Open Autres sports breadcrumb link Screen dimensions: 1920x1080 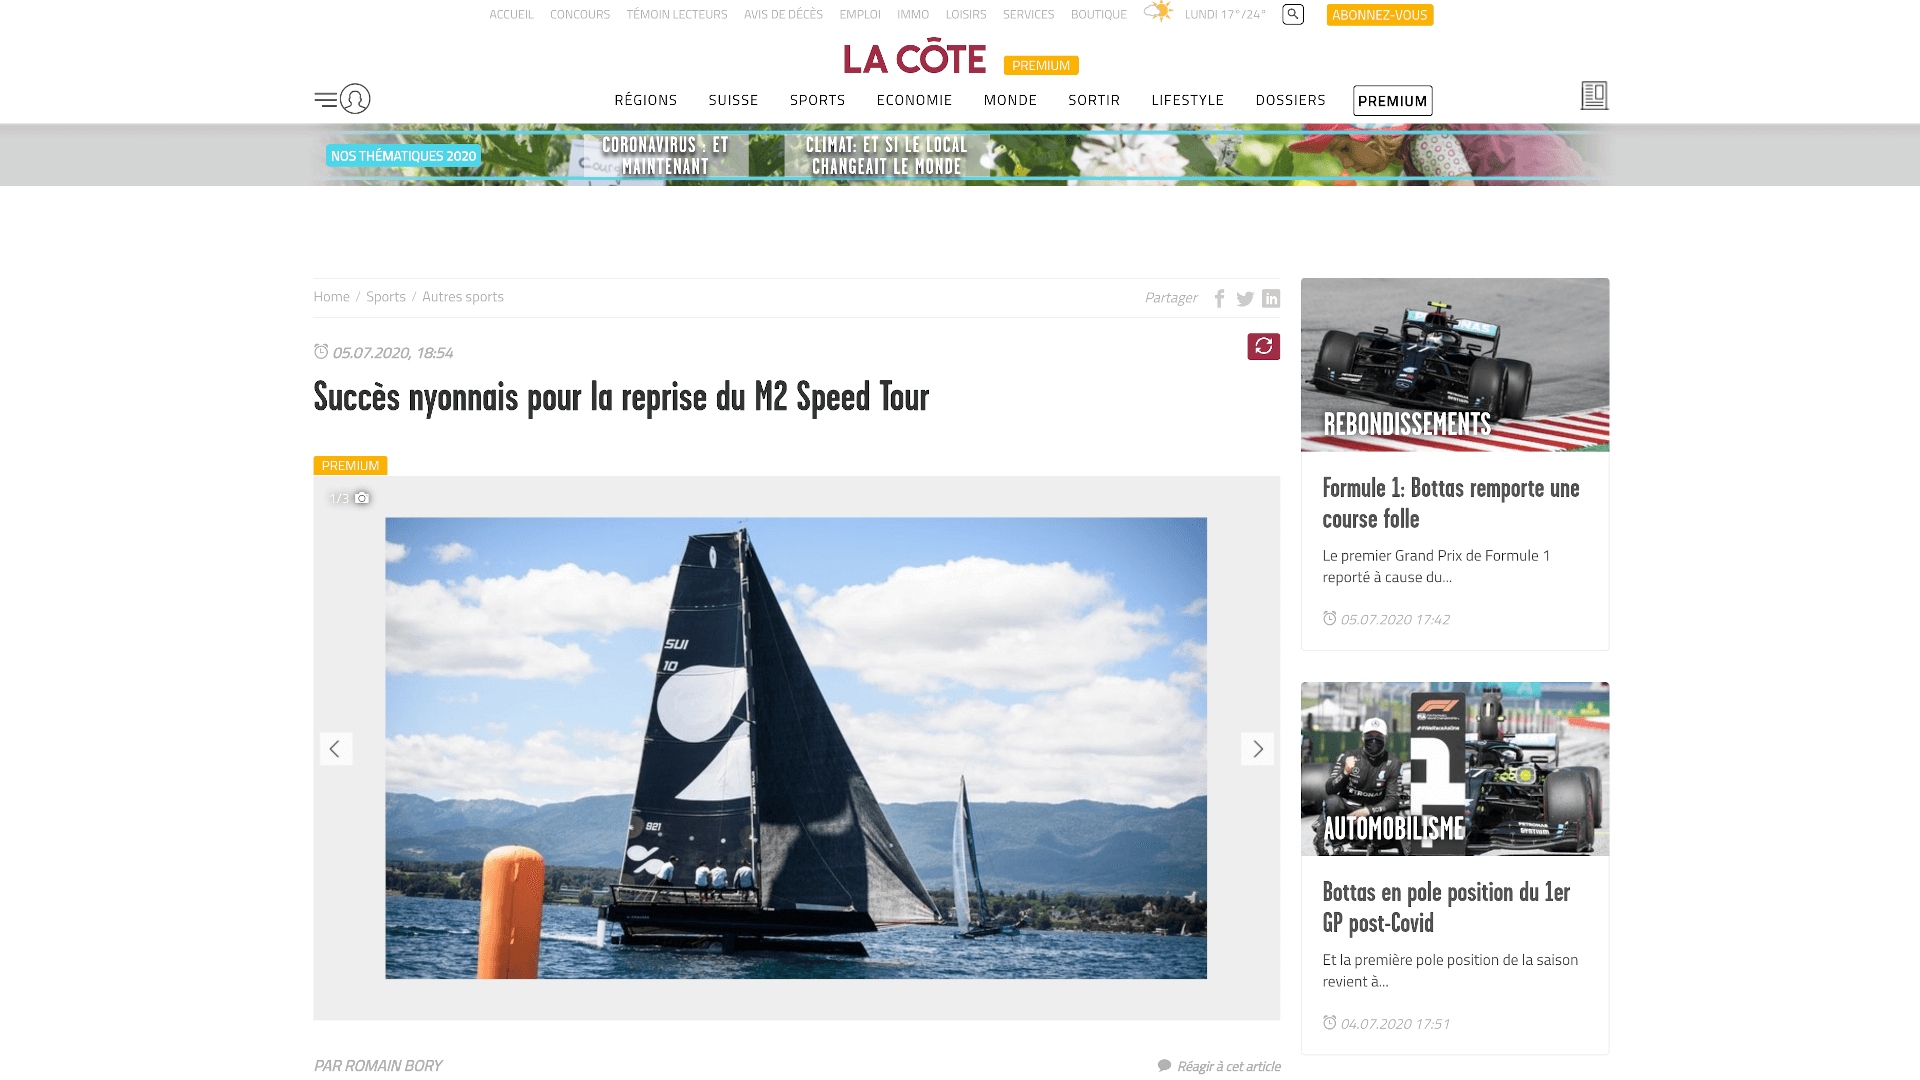(462, 297)
